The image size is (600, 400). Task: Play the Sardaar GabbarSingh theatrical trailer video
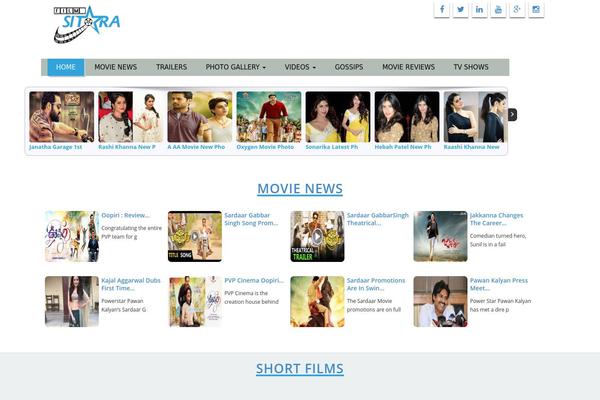[x=317, y=236]
